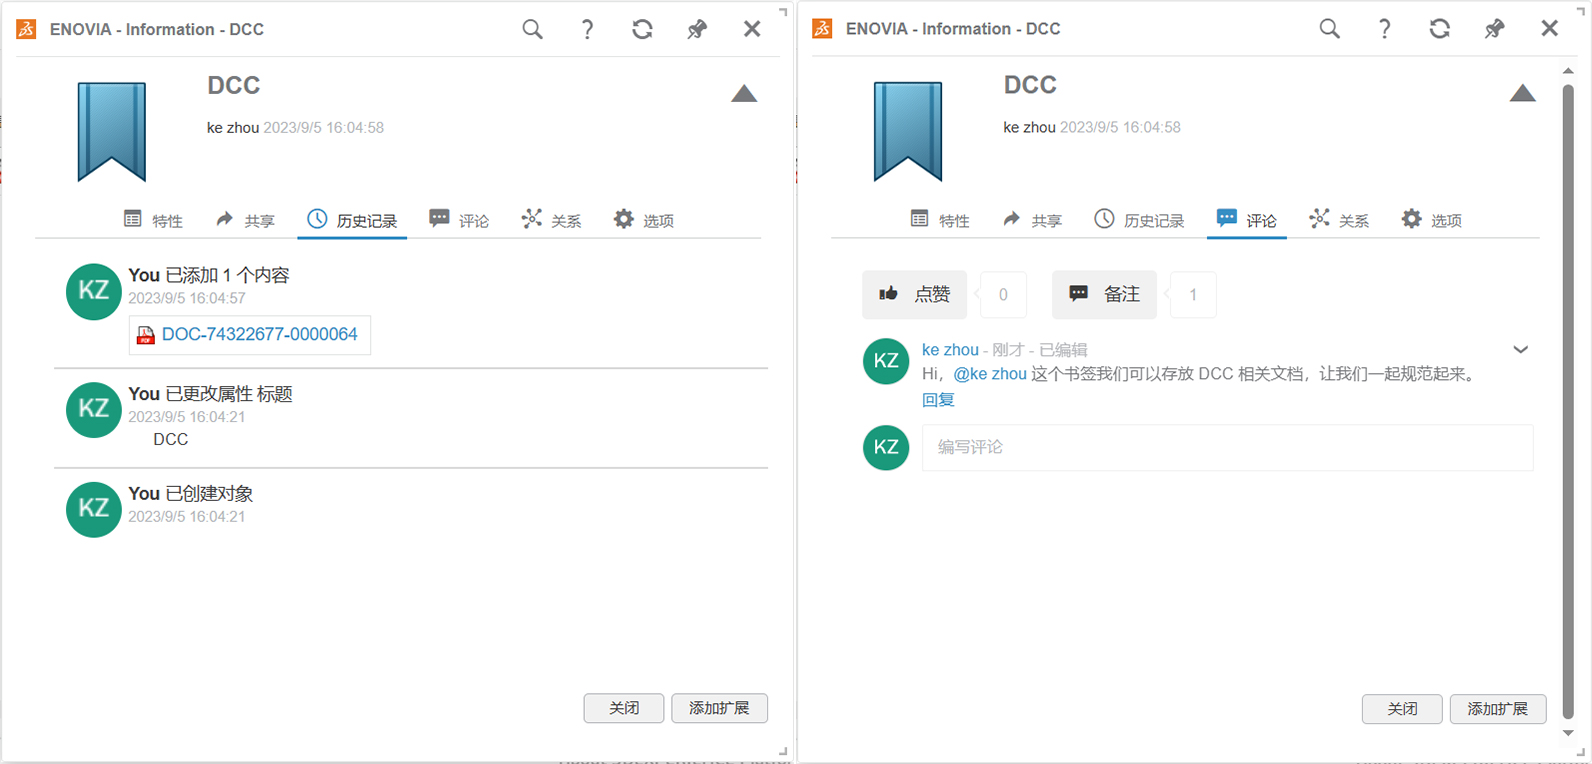Viewport: 1592px width, 764px height.
Task: Select 历史记录 tab in left window
Action: pos(352,220)
